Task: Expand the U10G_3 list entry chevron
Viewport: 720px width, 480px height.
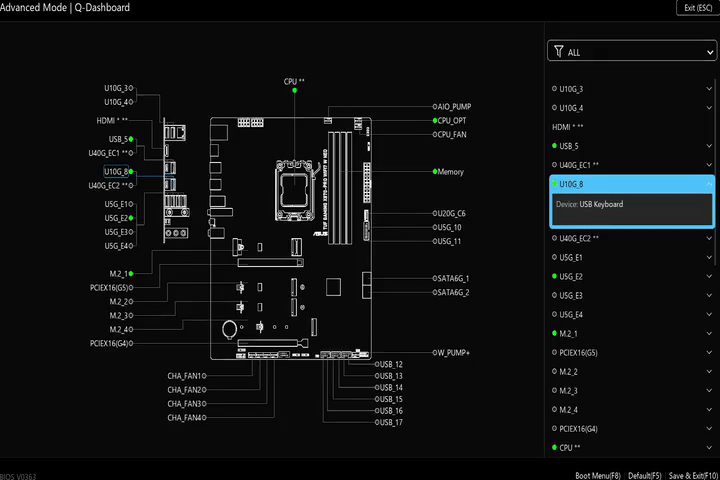Action: tap(709, 89)
